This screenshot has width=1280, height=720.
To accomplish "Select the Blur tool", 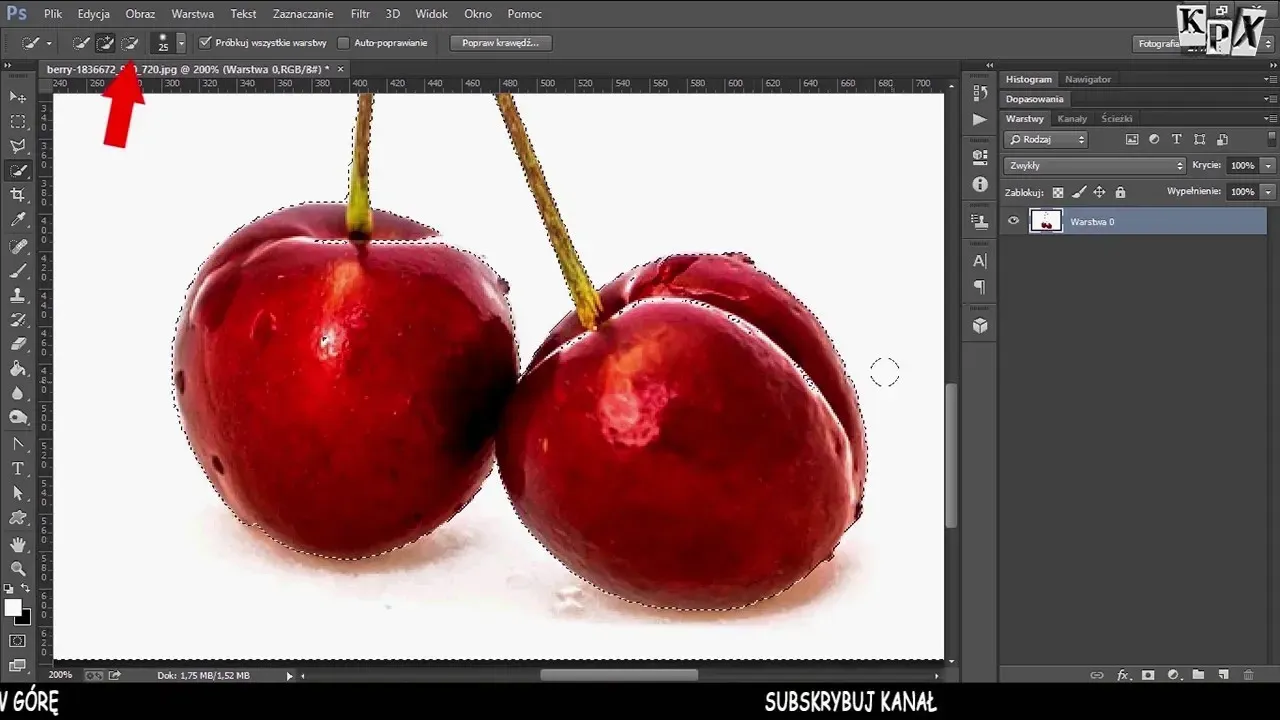I will 18,394.
